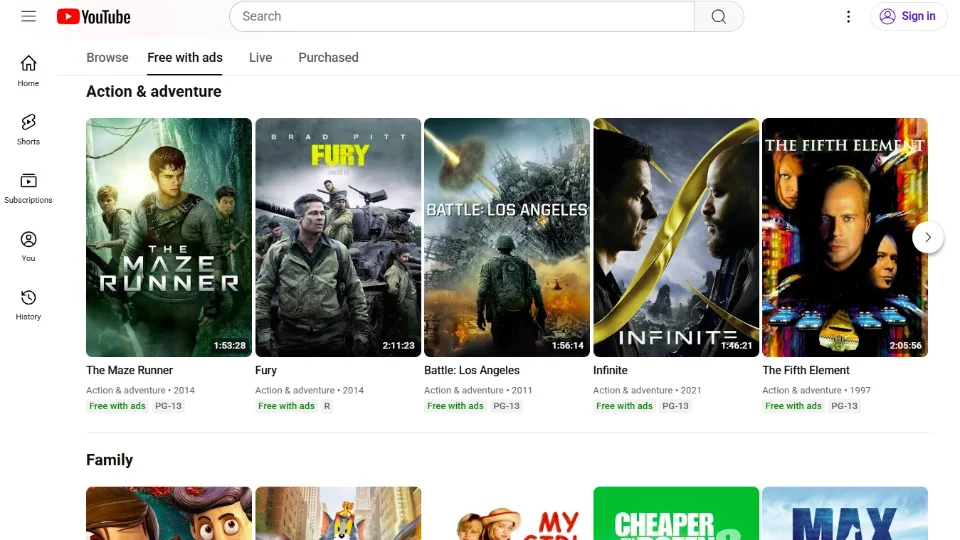This screenshot has width=960, height=540.
Task: Open Battle: Los Angeles poster
Action: click(x=507, y=238)
